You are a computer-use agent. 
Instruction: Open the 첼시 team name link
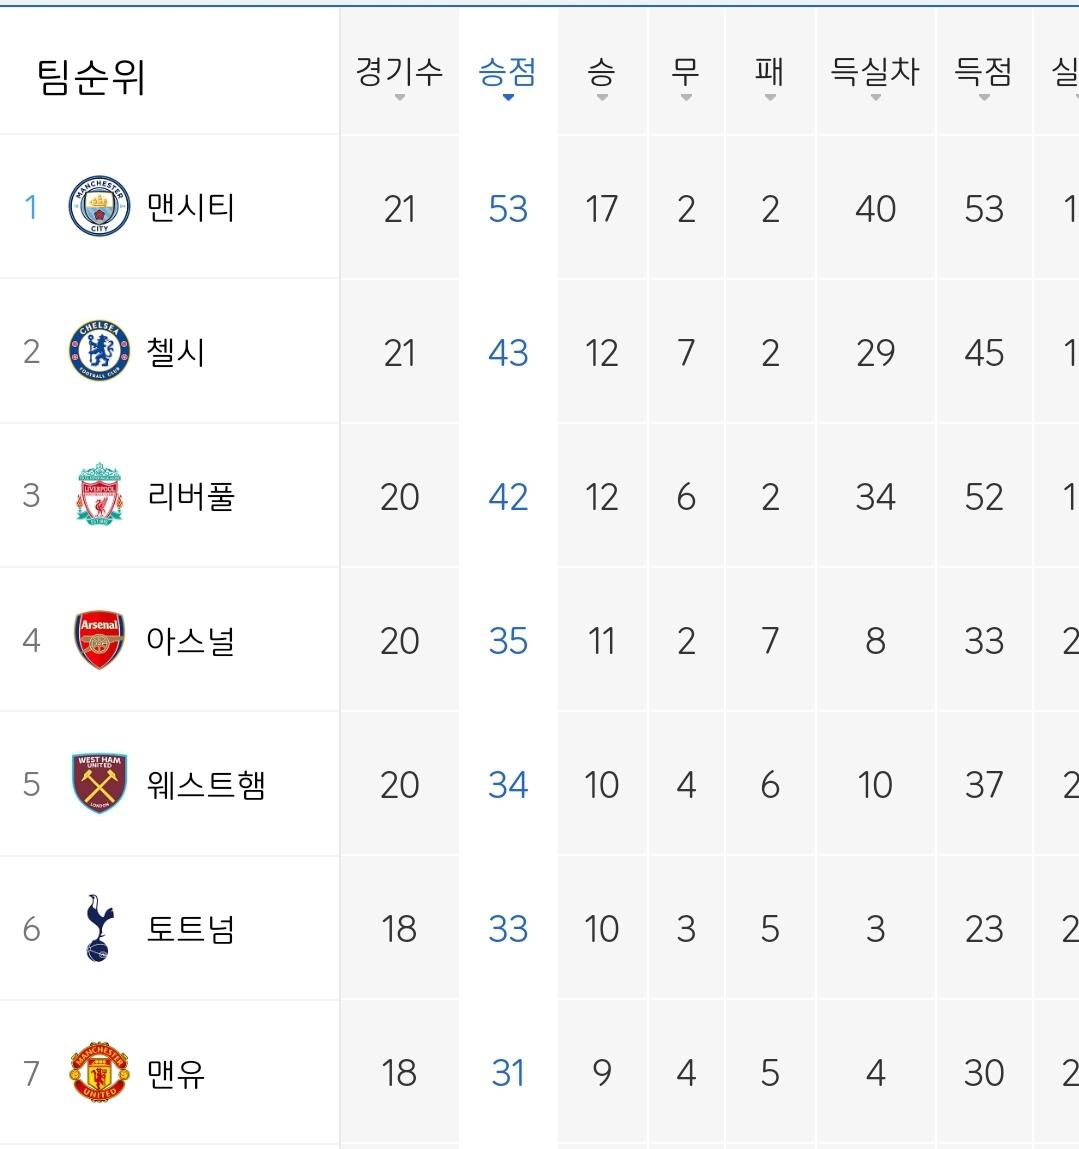(x=176, y=352)
